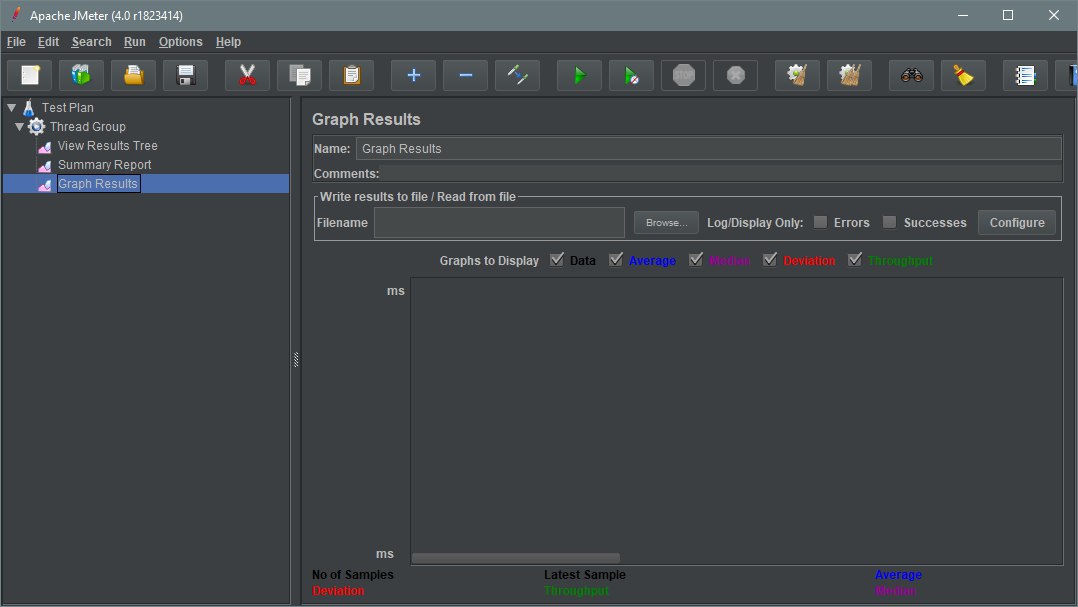Click the Open file folder icon
Image resolution: width=1078 pixels, height=607 pixels.
tap(133, 75)
